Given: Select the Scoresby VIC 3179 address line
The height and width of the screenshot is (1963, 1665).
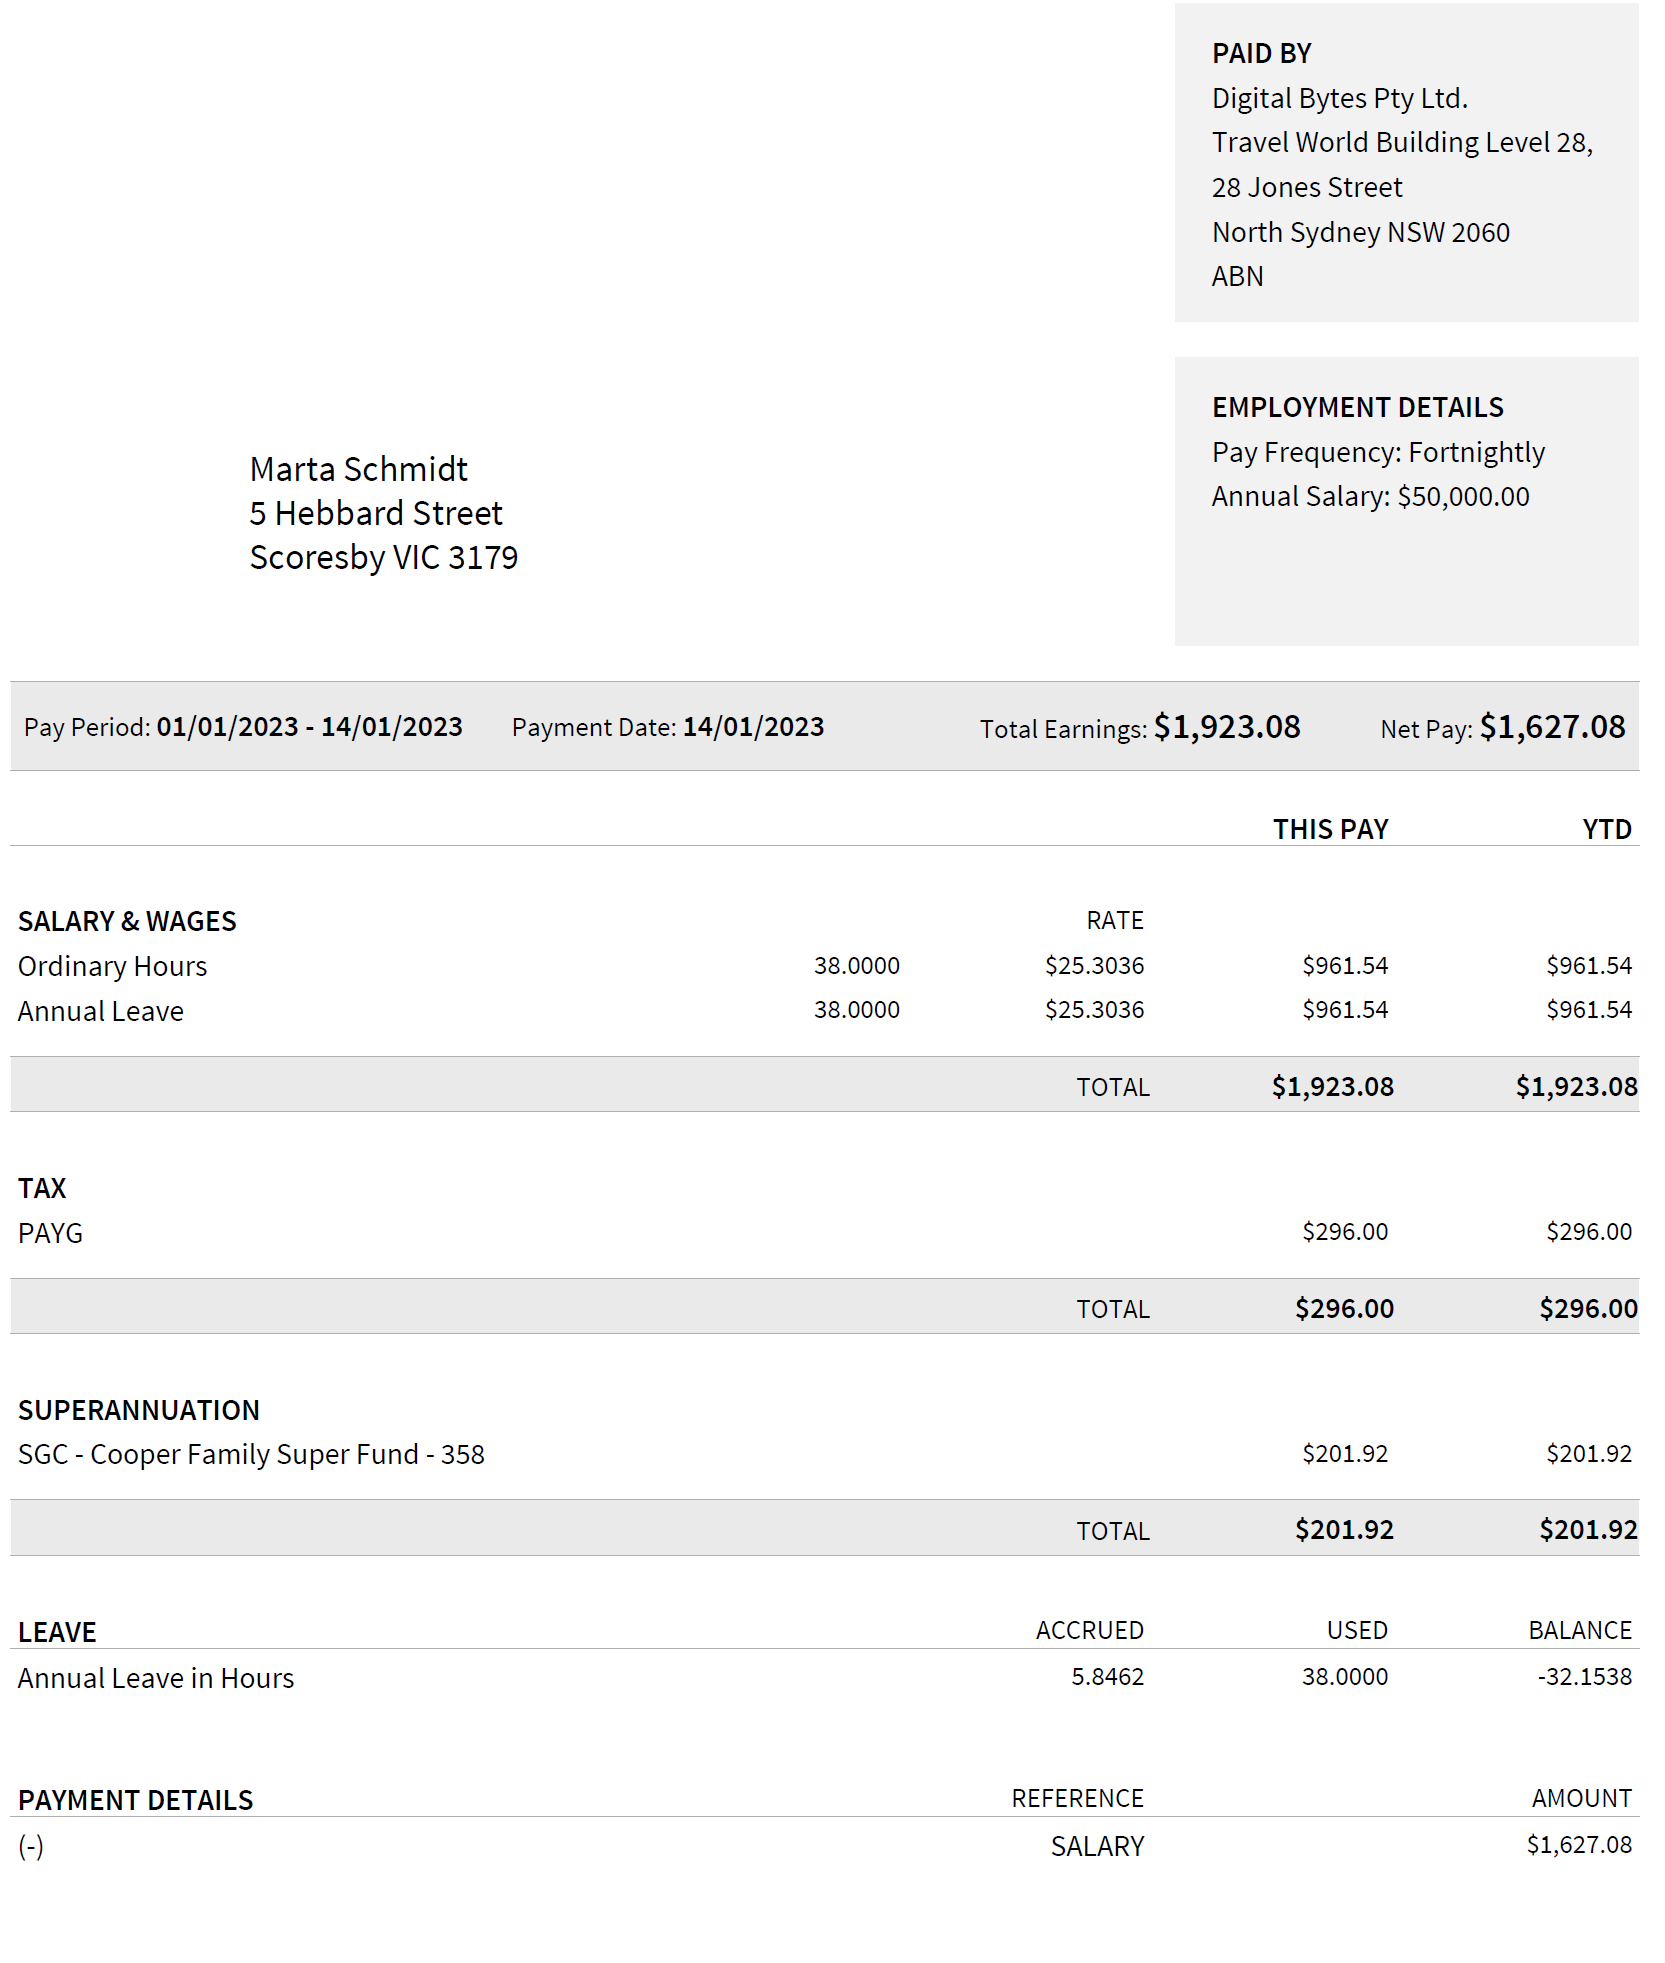Looking at the screenshot, I should (x=383, y=558).
